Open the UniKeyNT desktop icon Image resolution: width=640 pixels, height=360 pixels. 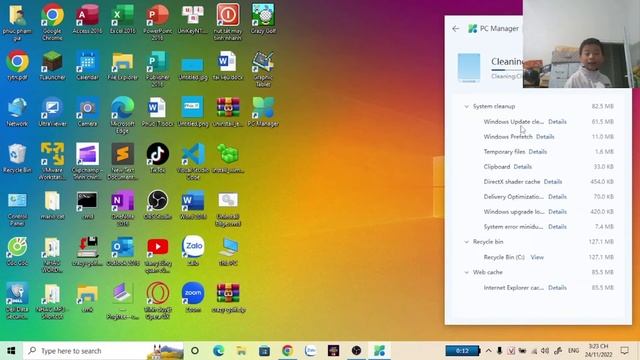click(193, 19)
